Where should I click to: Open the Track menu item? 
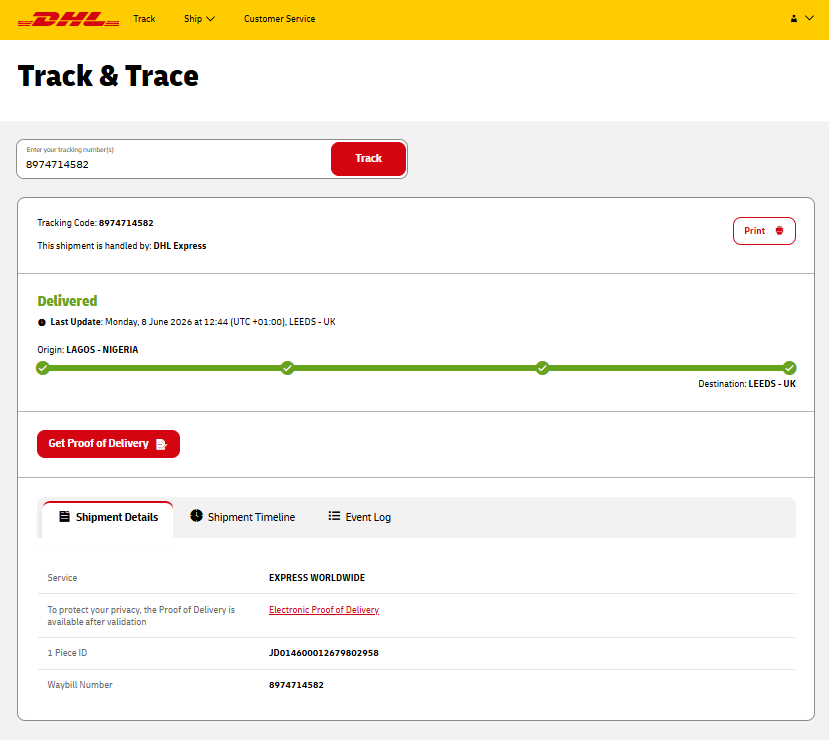(144, 19)
